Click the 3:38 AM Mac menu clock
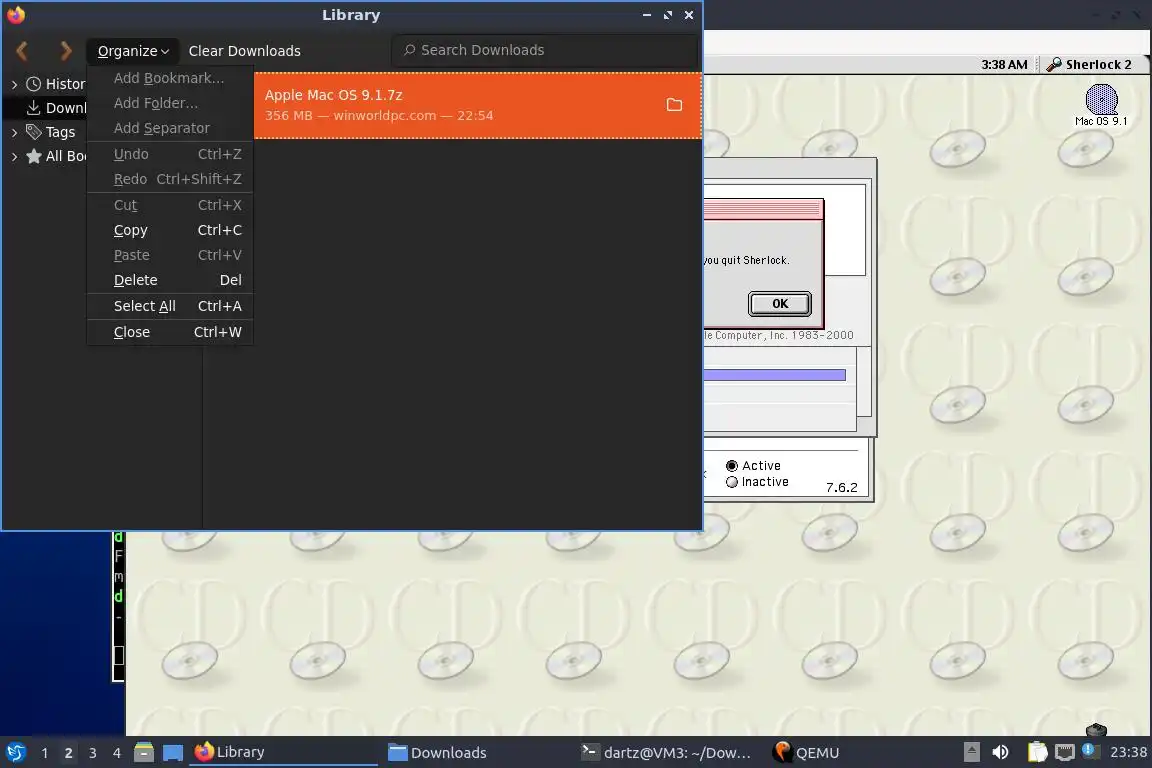This screenshot has height=768, width=1152. click(1004, 65)
